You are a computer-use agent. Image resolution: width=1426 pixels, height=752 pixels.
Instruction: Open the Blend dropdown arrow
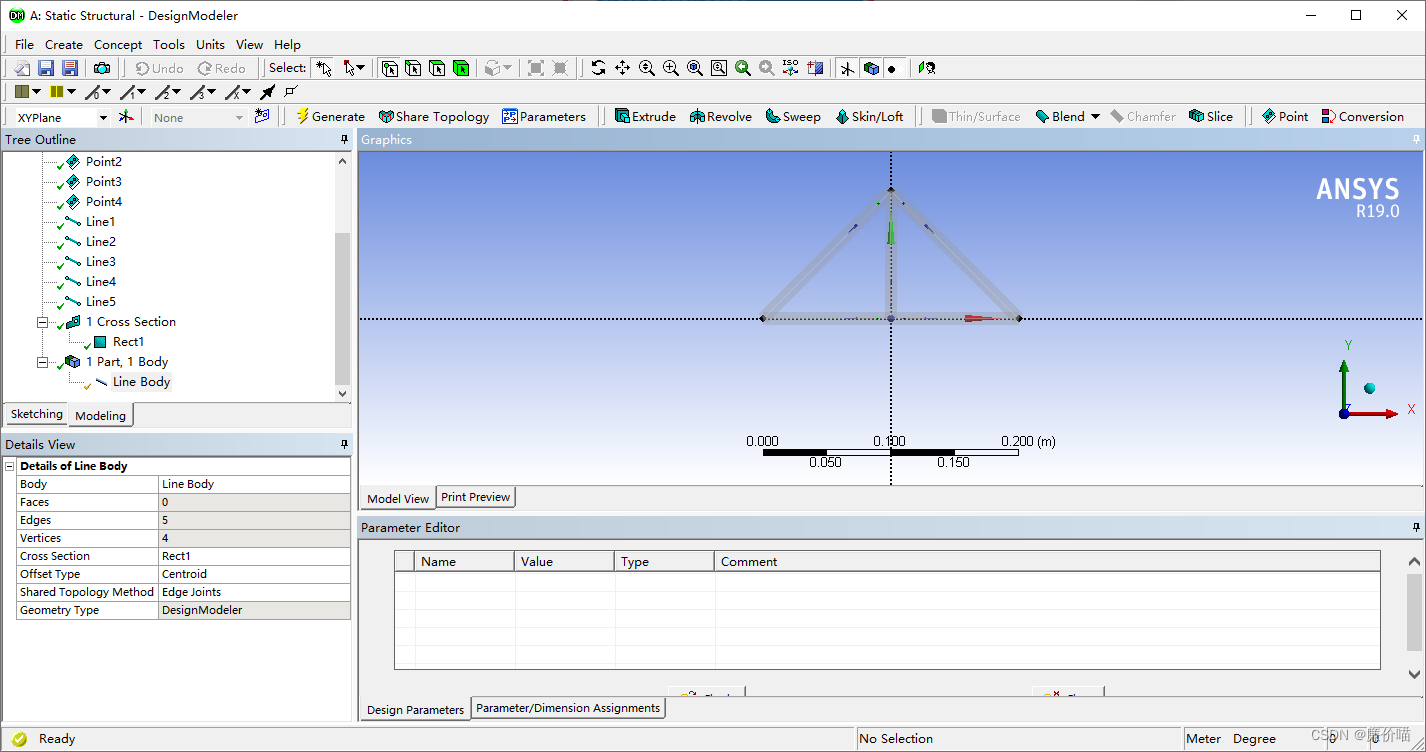click(1095, 117)
